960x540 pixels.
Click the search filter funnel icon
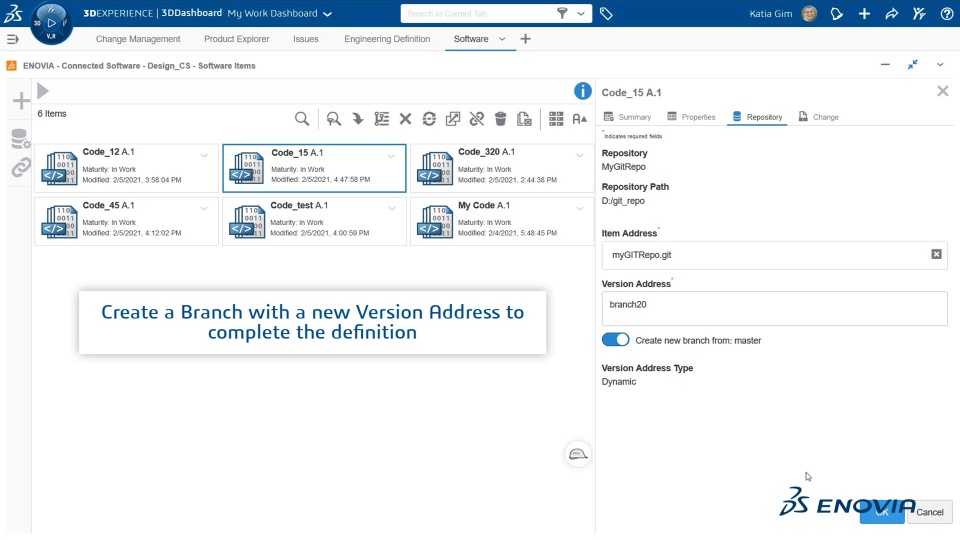tap(562, 13)
